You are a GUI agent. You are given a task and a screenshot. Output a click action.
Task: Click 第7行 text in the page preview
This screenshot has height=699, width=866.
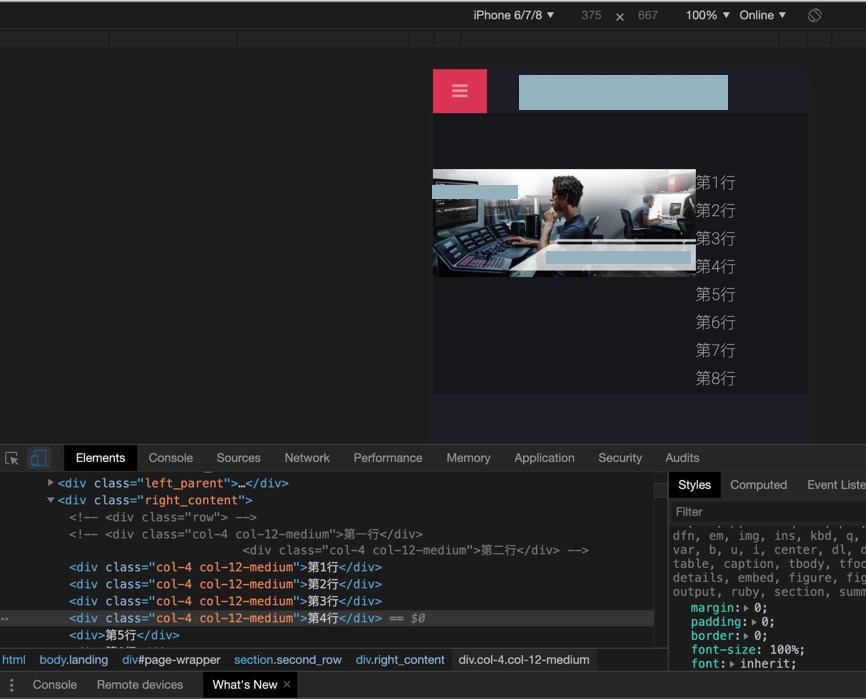(x=715, y=350)
